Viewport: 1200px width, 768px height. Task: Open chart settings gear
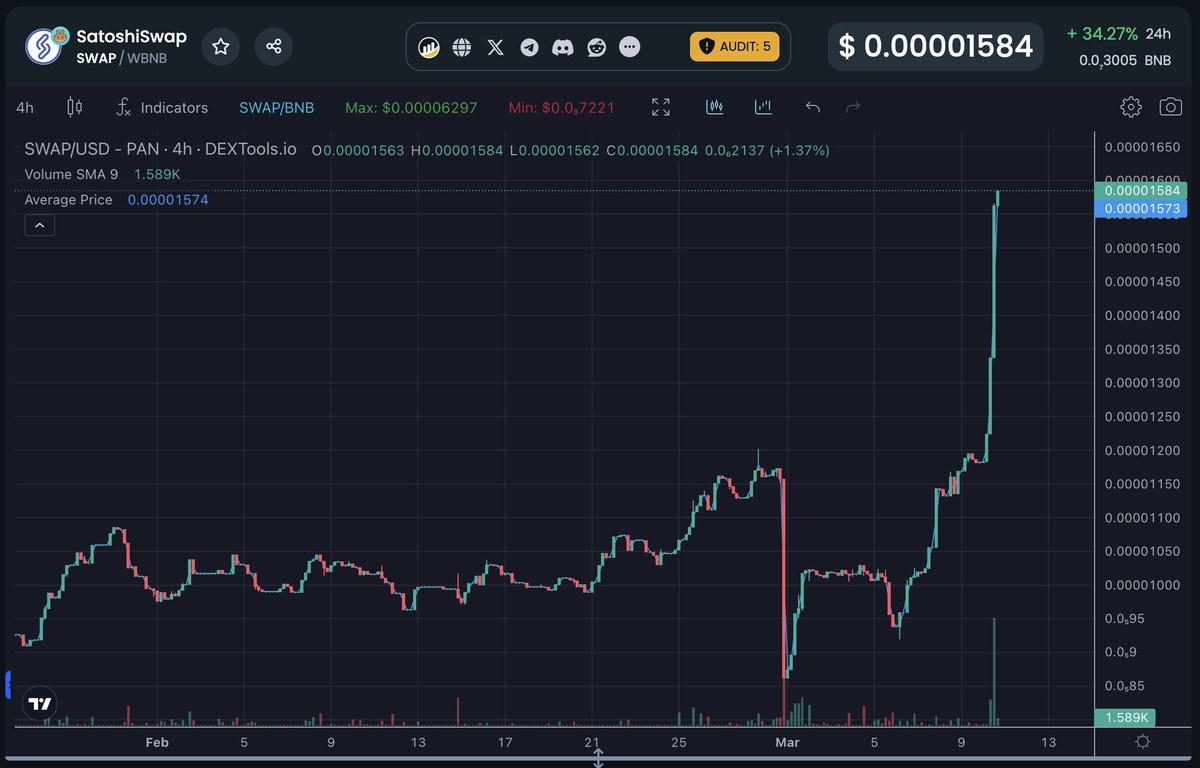point(1131,106)
